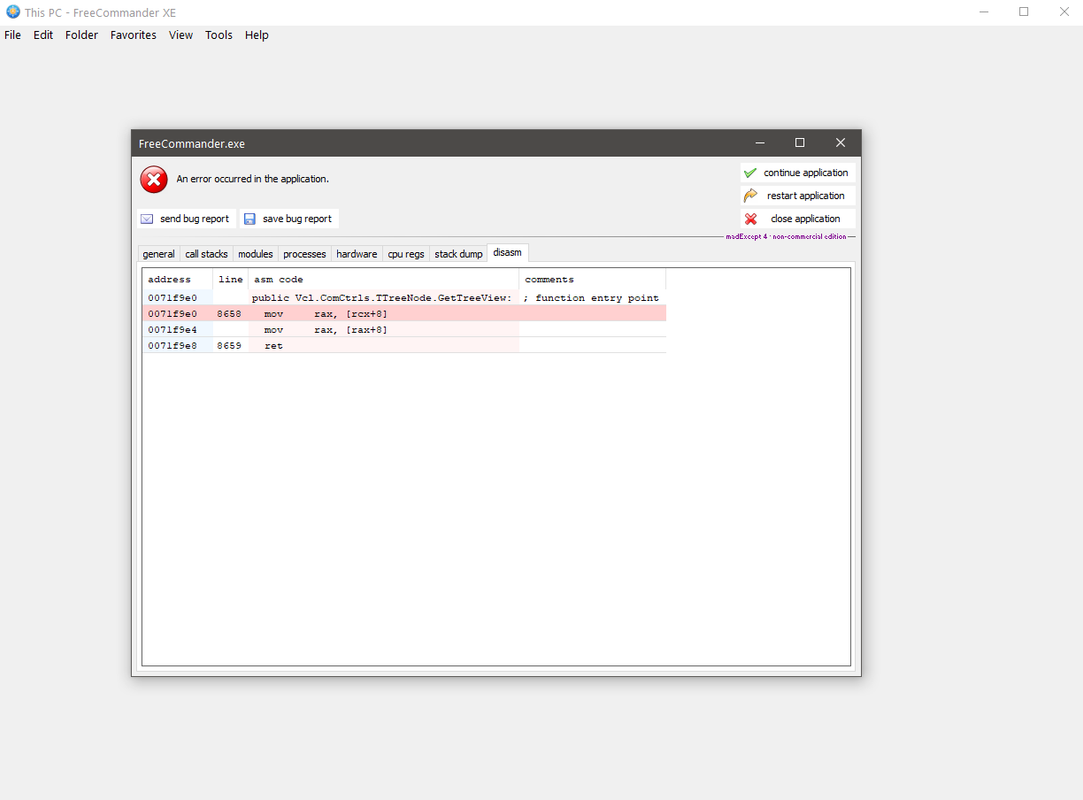Image resolution: width=1083 pixels, height=800 pixels.
Task: Open the Favorites menu
Action: (x=133, y=35)
